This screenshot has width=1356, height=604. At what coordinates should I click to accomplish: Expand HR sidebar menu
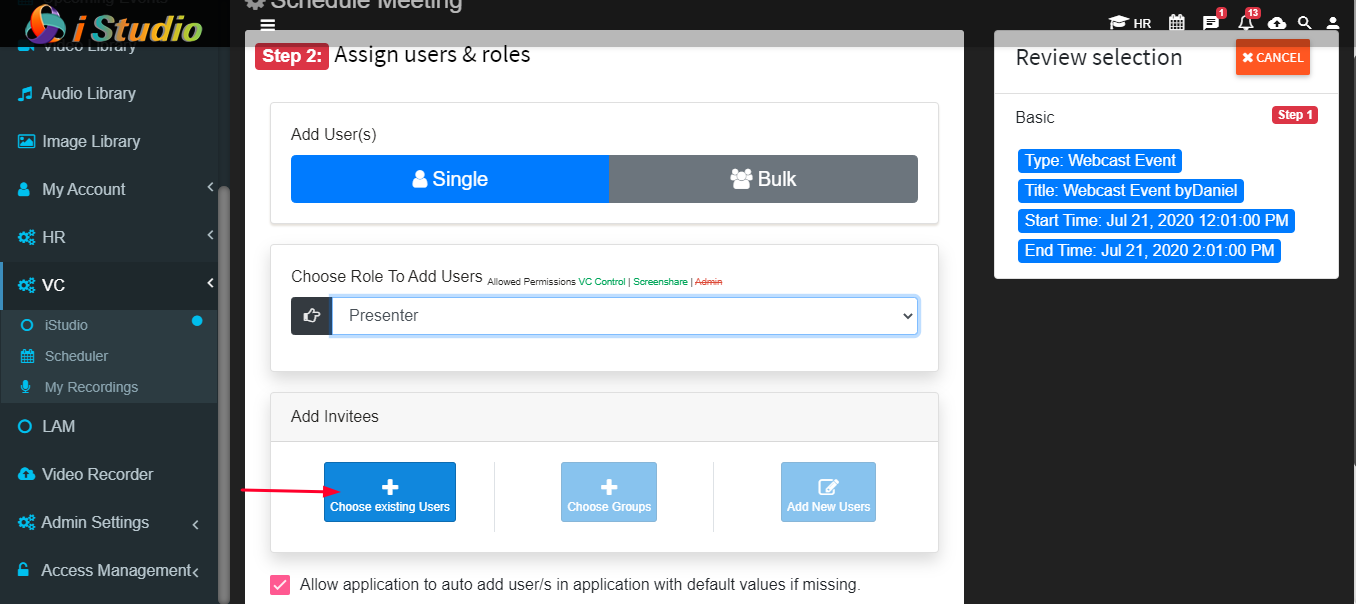click(108, 237)
